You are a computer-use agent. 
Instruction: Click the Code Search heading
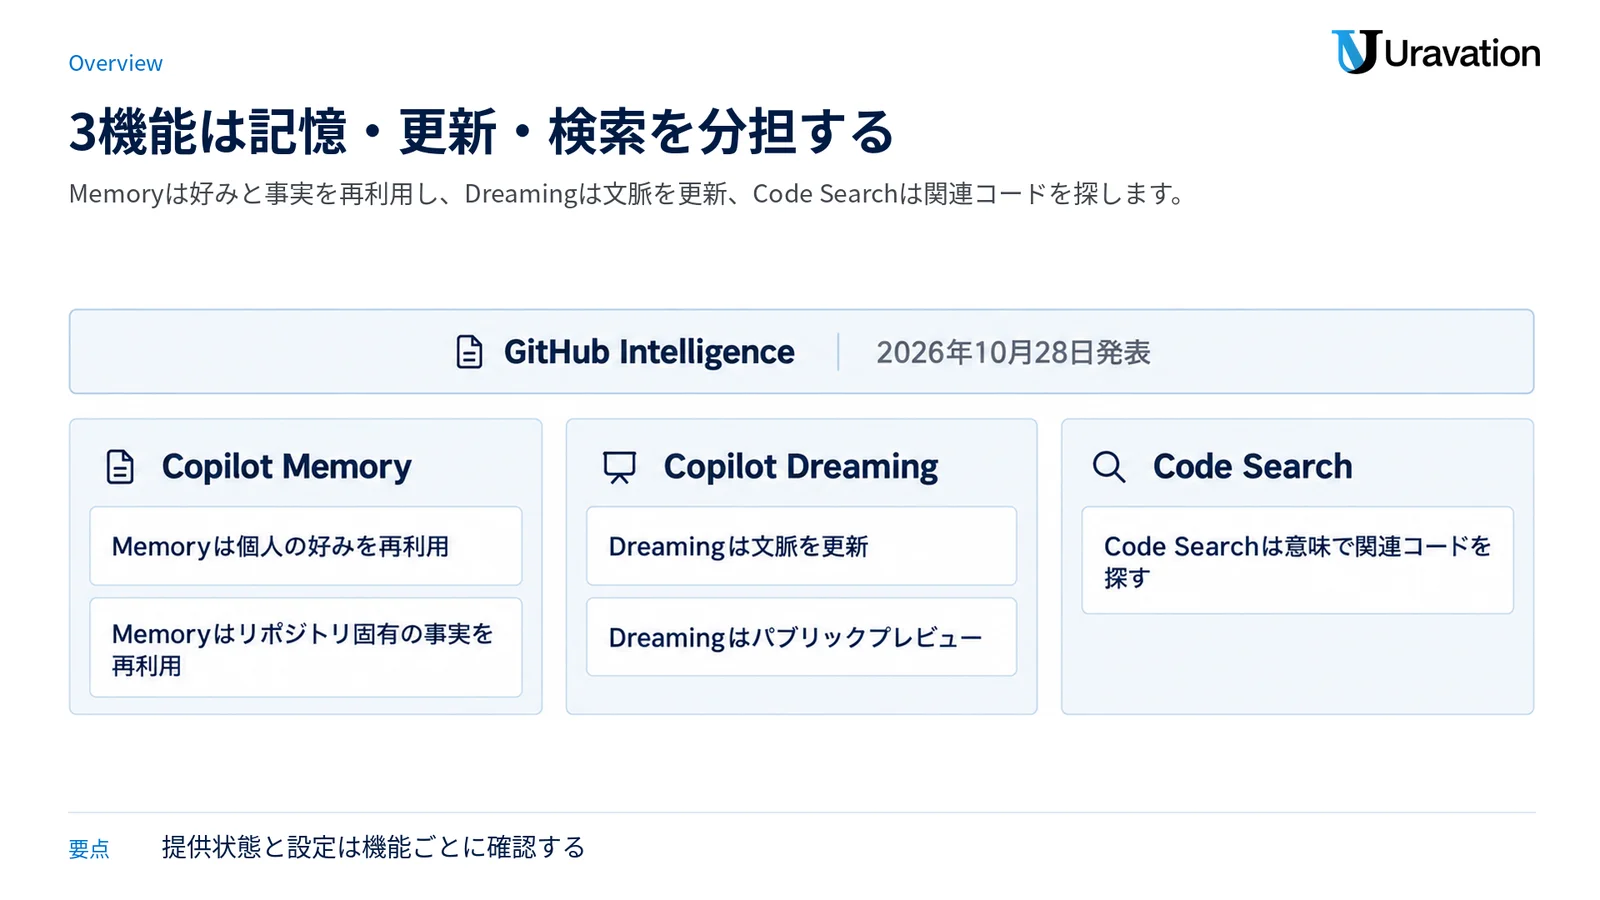pyautogui.click(x=1252, y=467)
